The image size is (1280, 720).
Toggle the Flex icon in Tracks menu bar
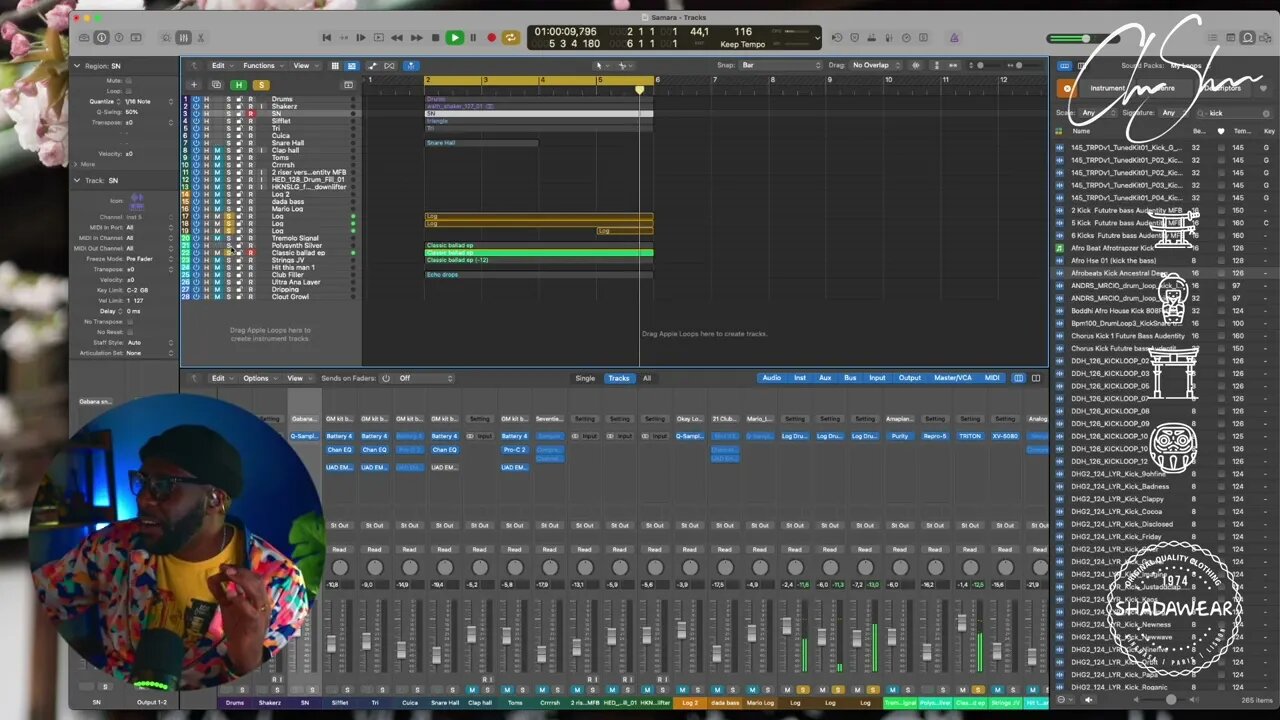(389, 66)
